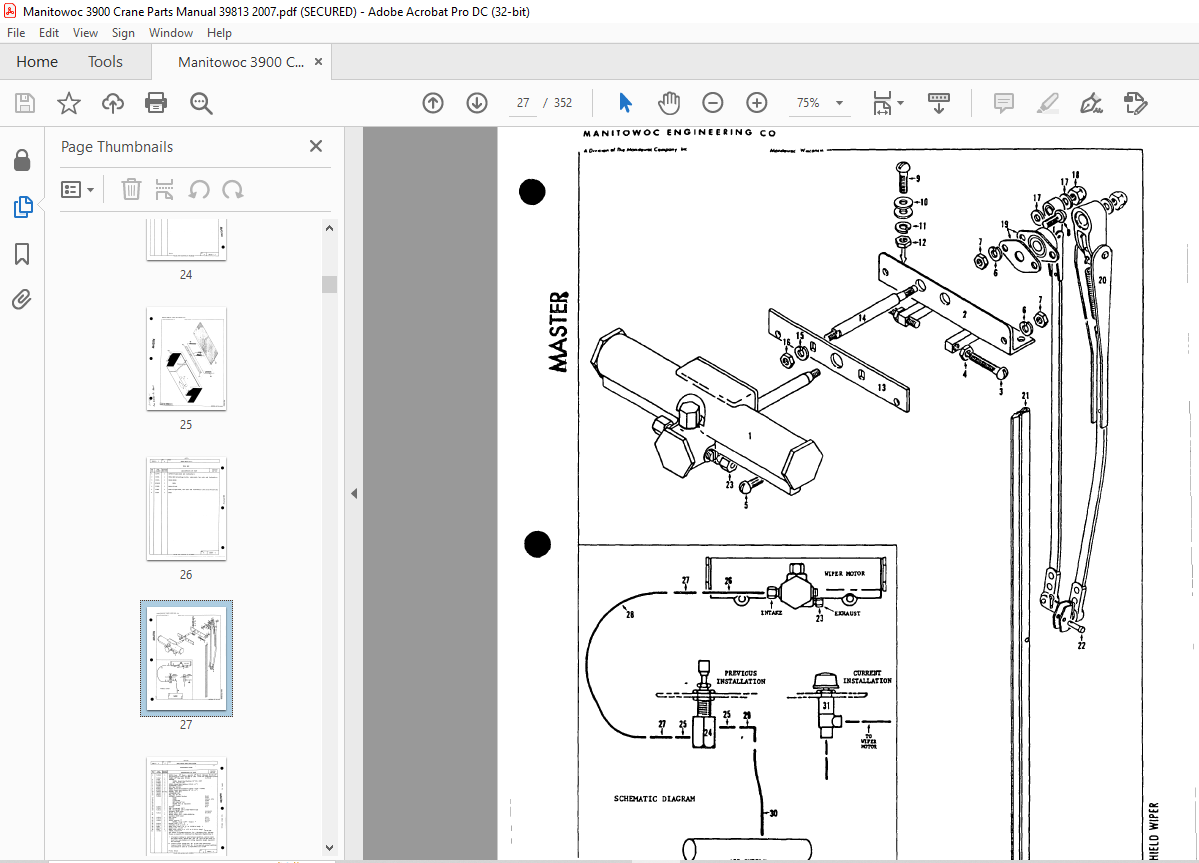Open the View menu
Screen dimensions: 1199x863
85,33
